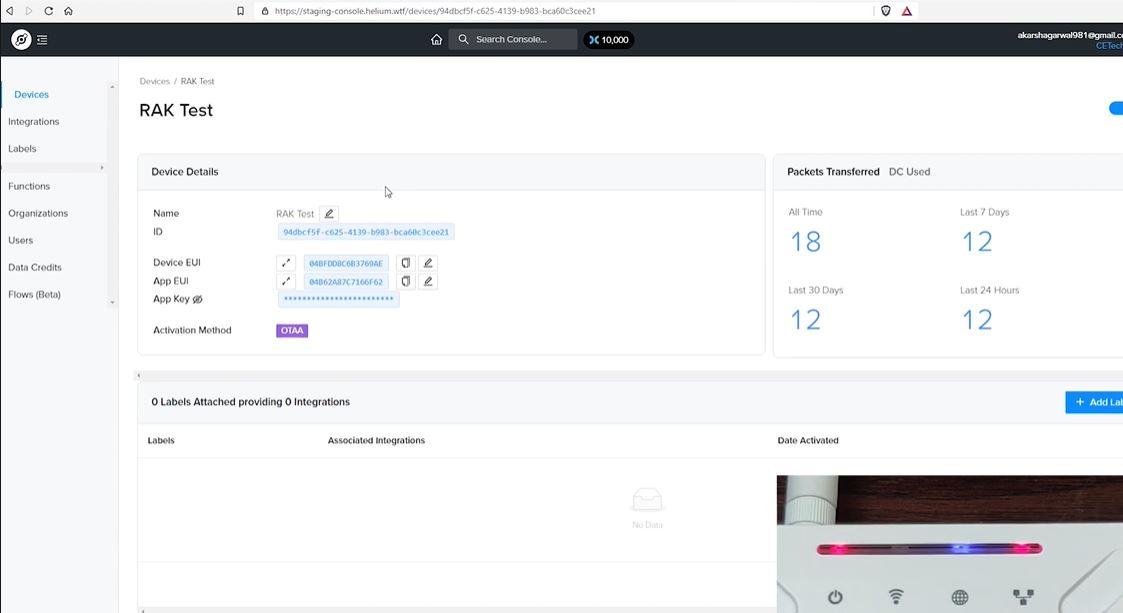The height and width of the screenshot is (613, 1123).
Task: Click the Add Label button
Action: pyautogui.click(x=1094, y=402)
